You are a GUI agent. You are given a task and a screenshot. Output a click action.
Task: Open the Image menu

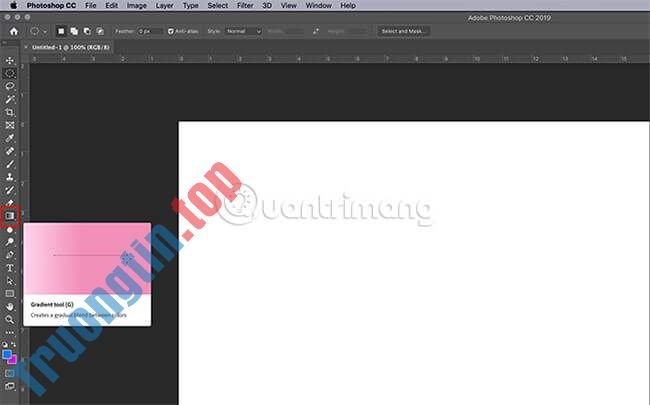point(137,5)
